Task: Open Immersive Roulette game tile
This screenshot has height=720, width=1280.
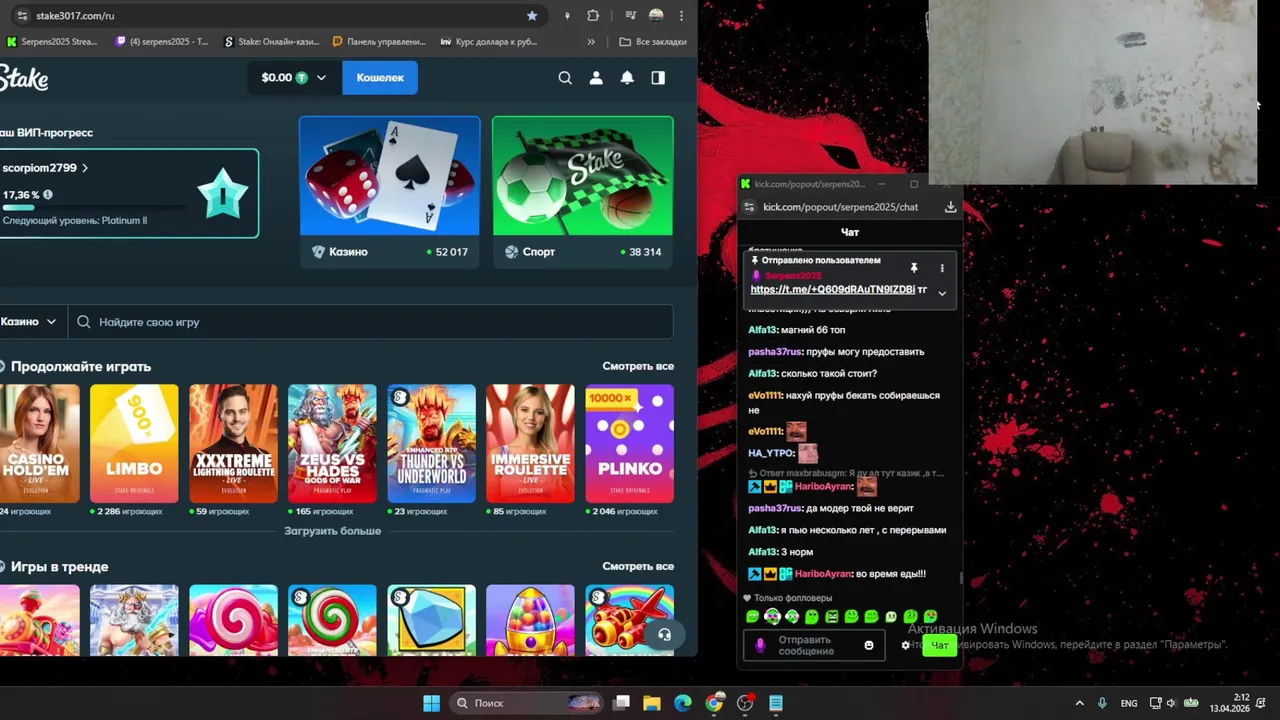Action: 530,443
